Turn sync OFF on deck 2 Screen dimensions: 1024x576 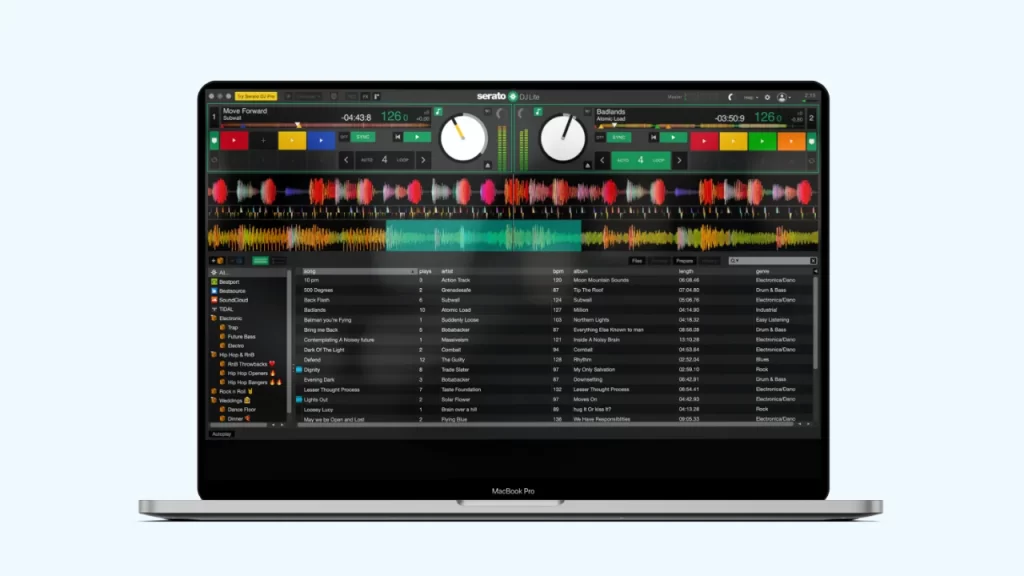[x=600, y=137]
